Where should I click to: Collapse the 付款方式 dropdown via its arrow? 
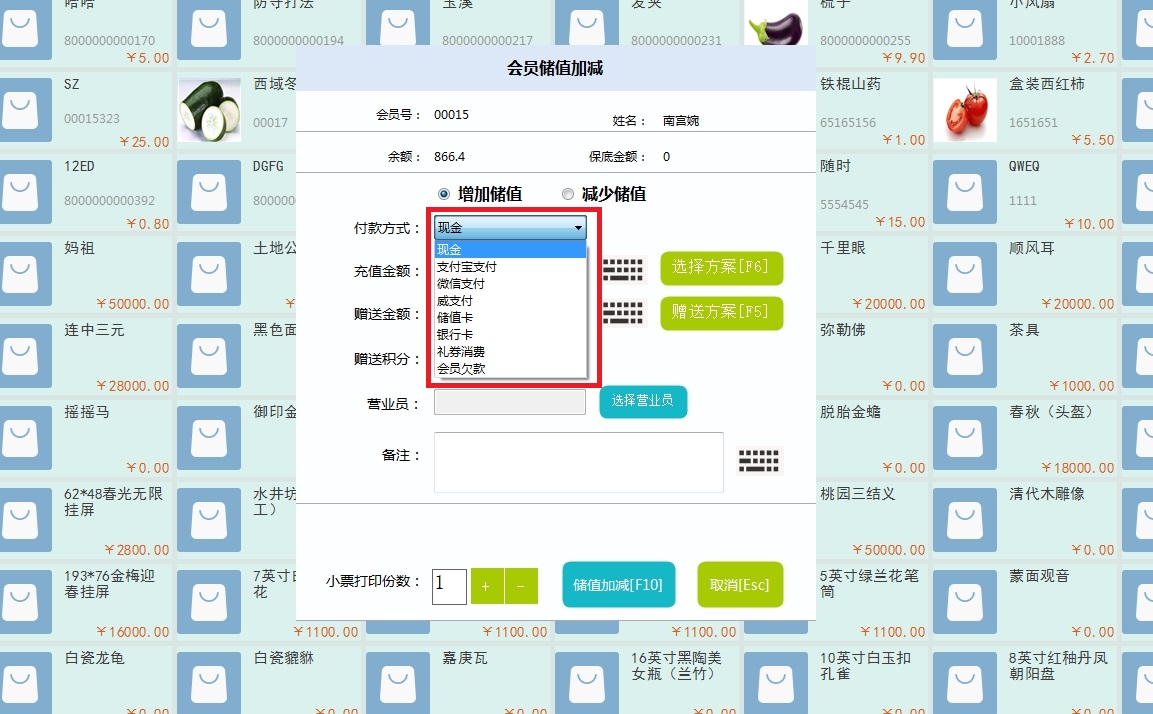click(578, 228)
